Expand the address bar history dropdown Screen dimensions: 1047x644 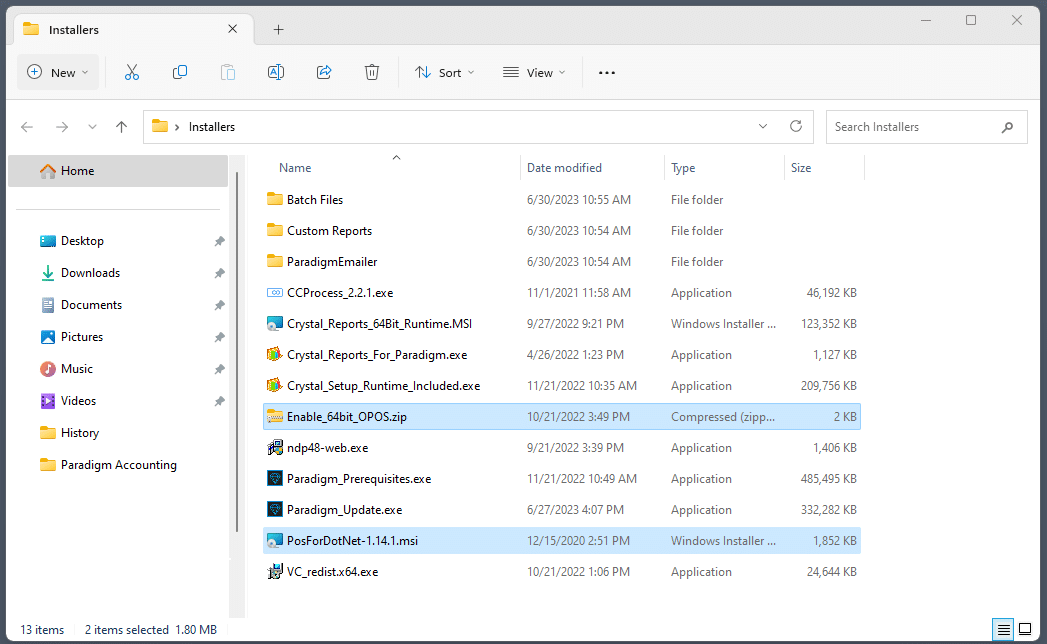coord(763,126)
